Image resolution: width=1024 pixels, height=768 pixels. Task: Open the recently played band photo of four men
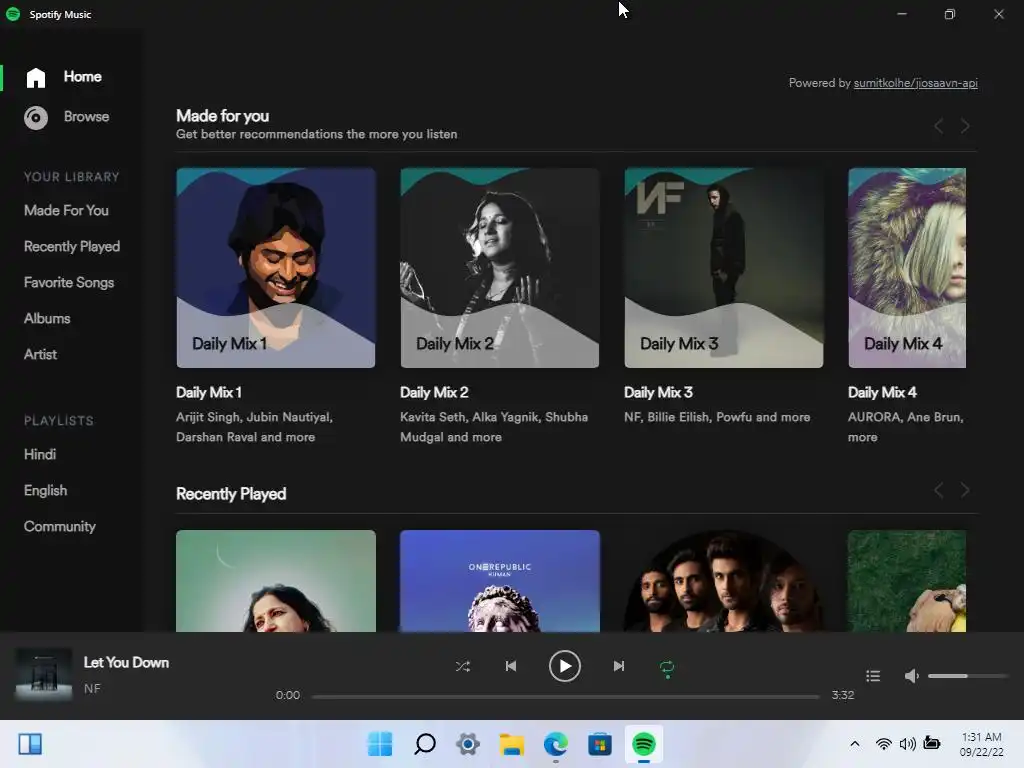pyautogui.click(x=724, y=581)
